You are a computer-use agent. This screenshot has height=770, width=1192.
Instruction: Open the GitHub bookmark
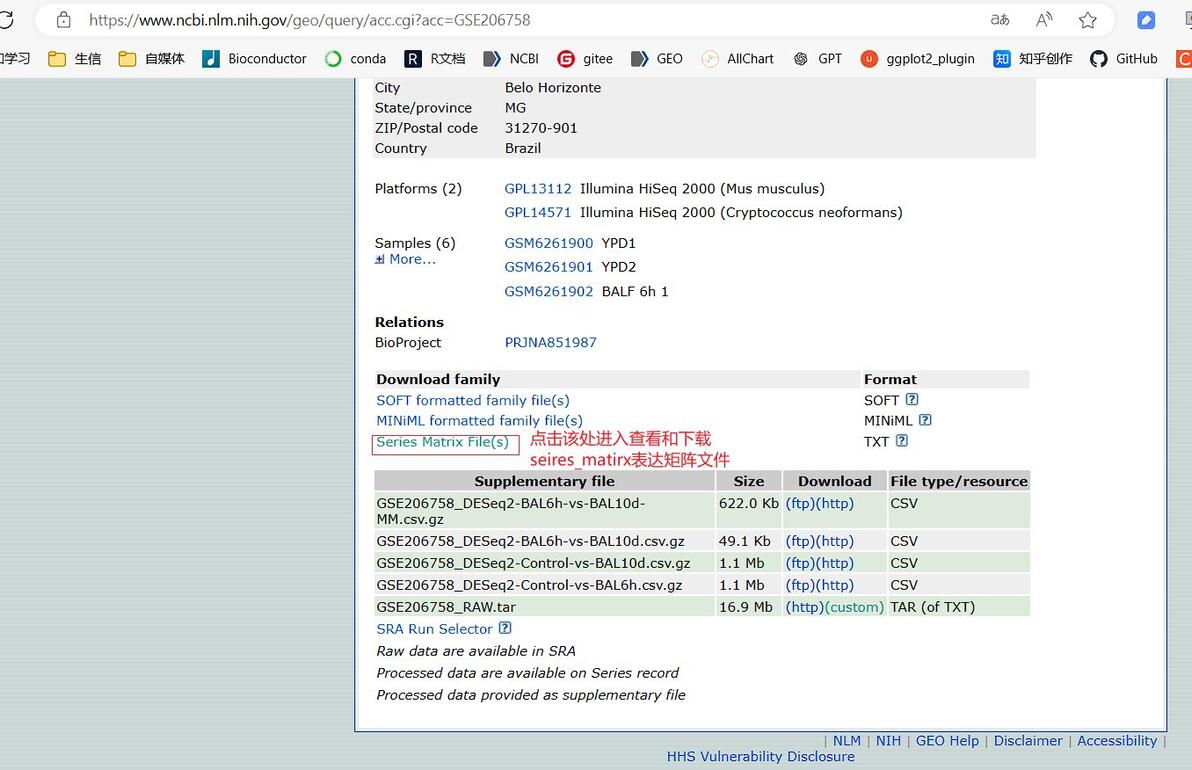tap(1124, 59)
